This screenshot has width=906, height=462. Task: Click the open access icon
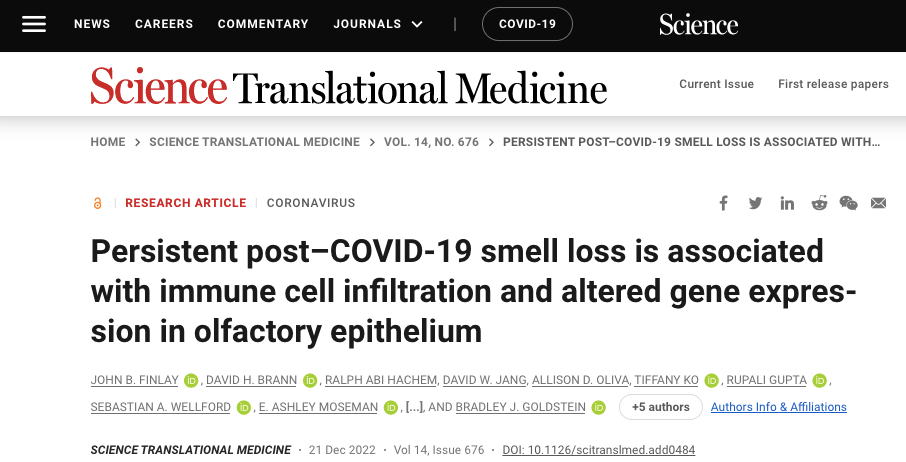click(x=97, y=203)
